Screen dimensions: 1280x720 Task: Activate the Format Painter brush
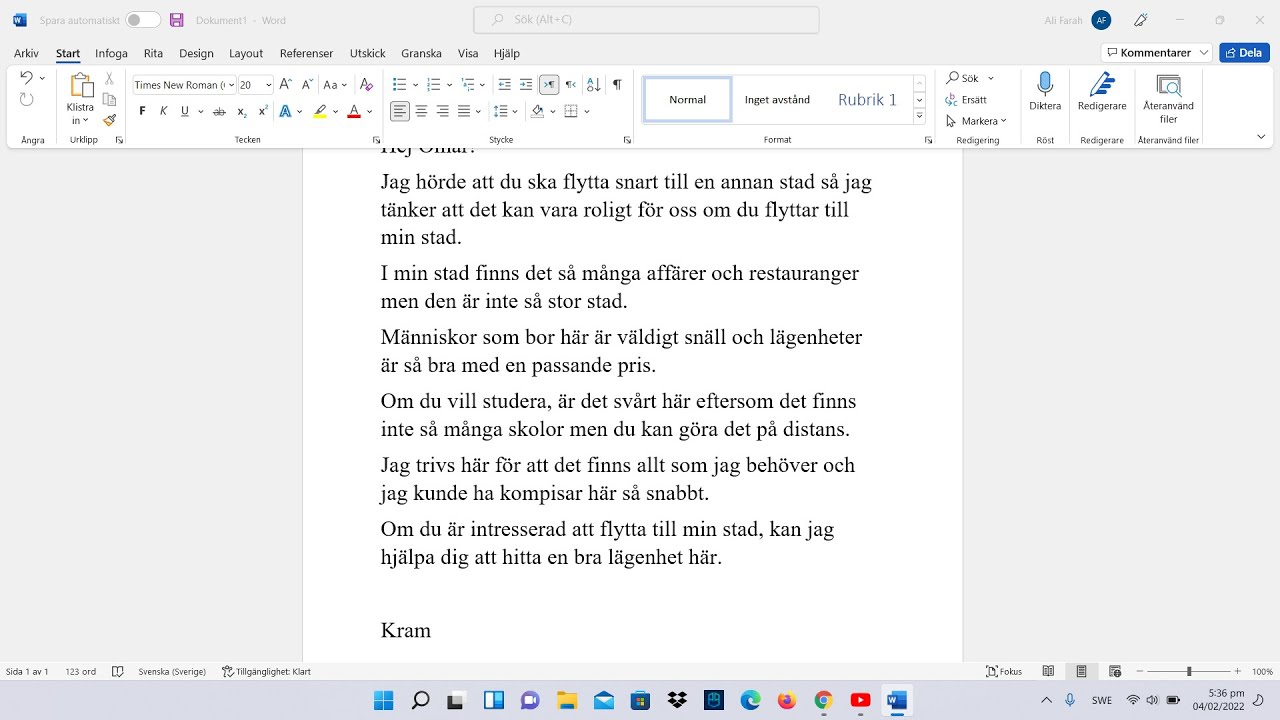109,120
